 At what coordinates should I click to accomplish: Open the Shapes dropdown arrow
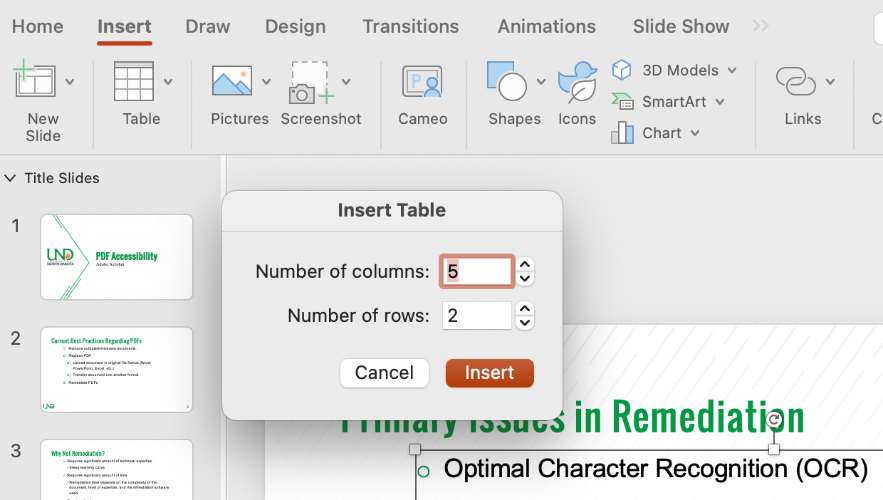[x=541, y=82]
